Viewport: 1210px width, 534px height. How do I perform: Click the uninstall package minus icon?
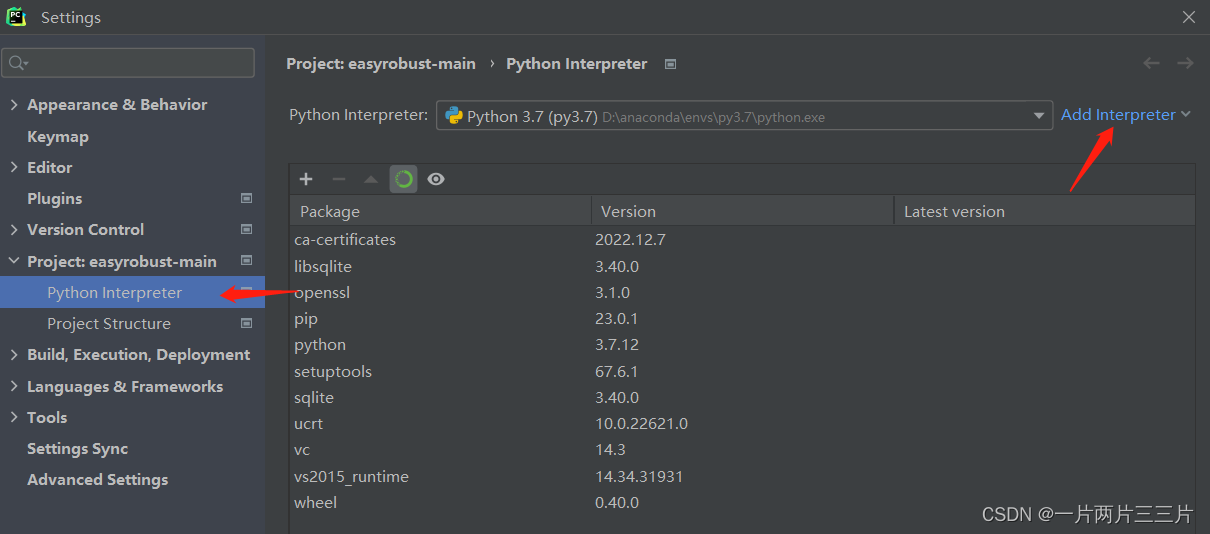click(339, 179)
